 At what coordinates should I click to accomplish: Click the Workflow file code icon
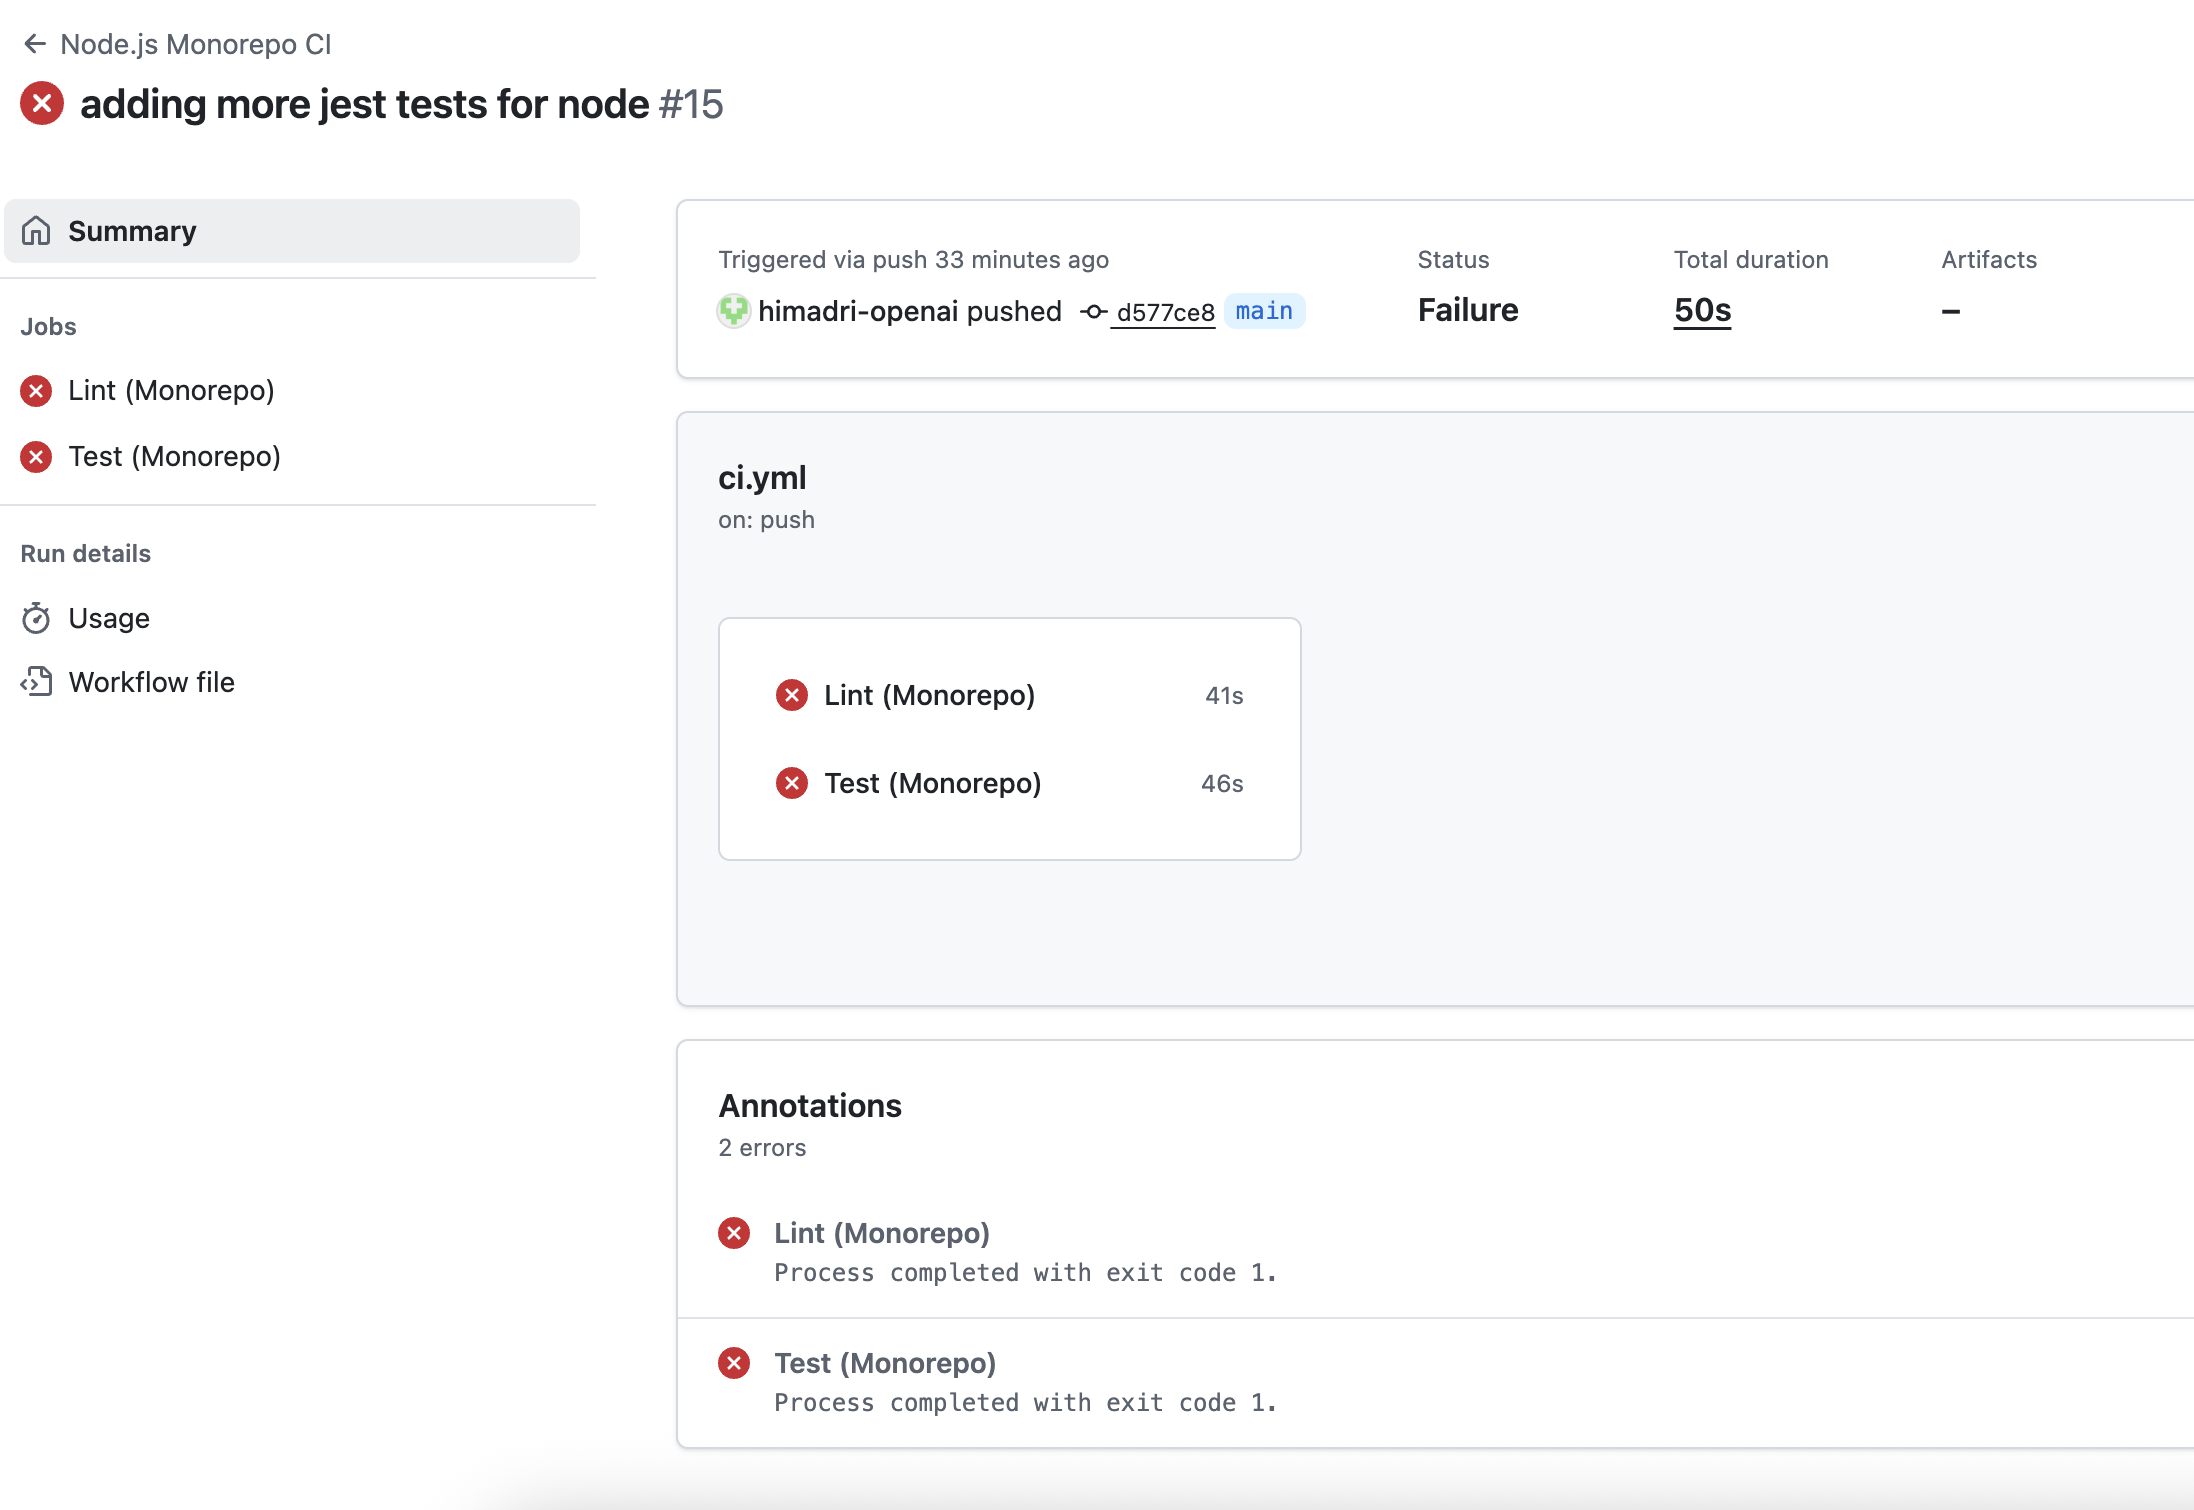tap(36, 682)
